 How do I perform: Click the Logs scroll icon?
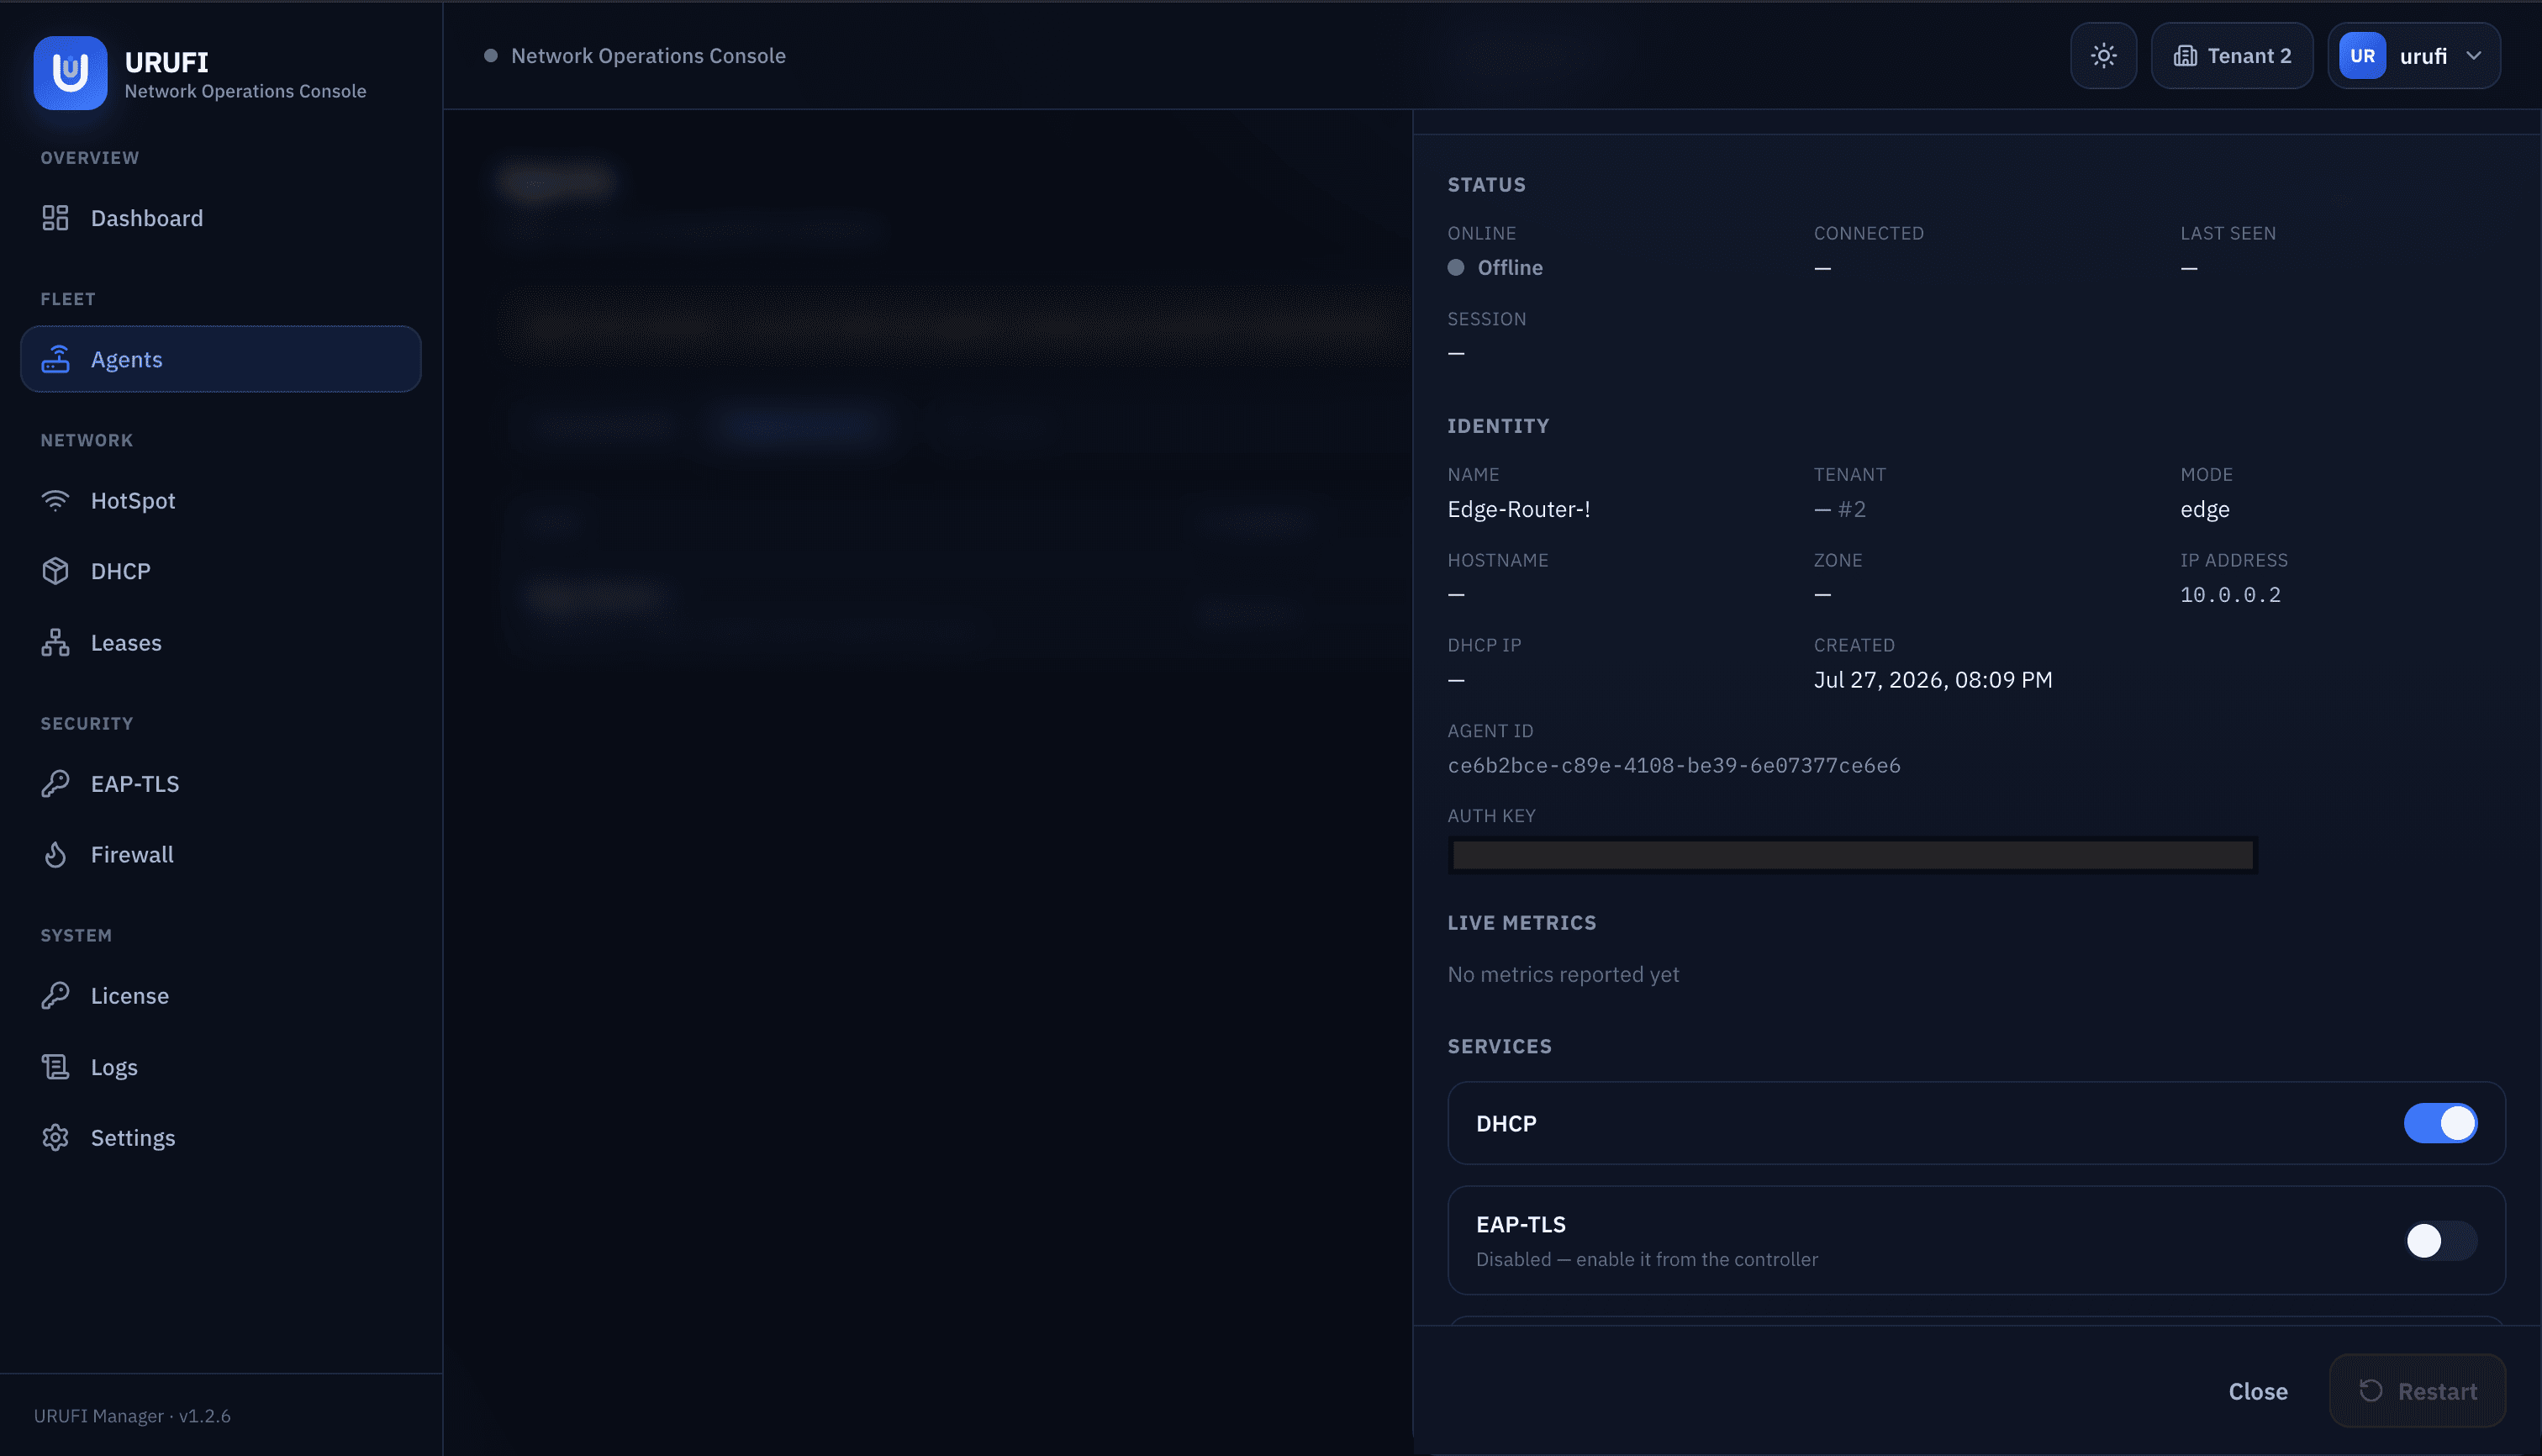coord(55,1067)
